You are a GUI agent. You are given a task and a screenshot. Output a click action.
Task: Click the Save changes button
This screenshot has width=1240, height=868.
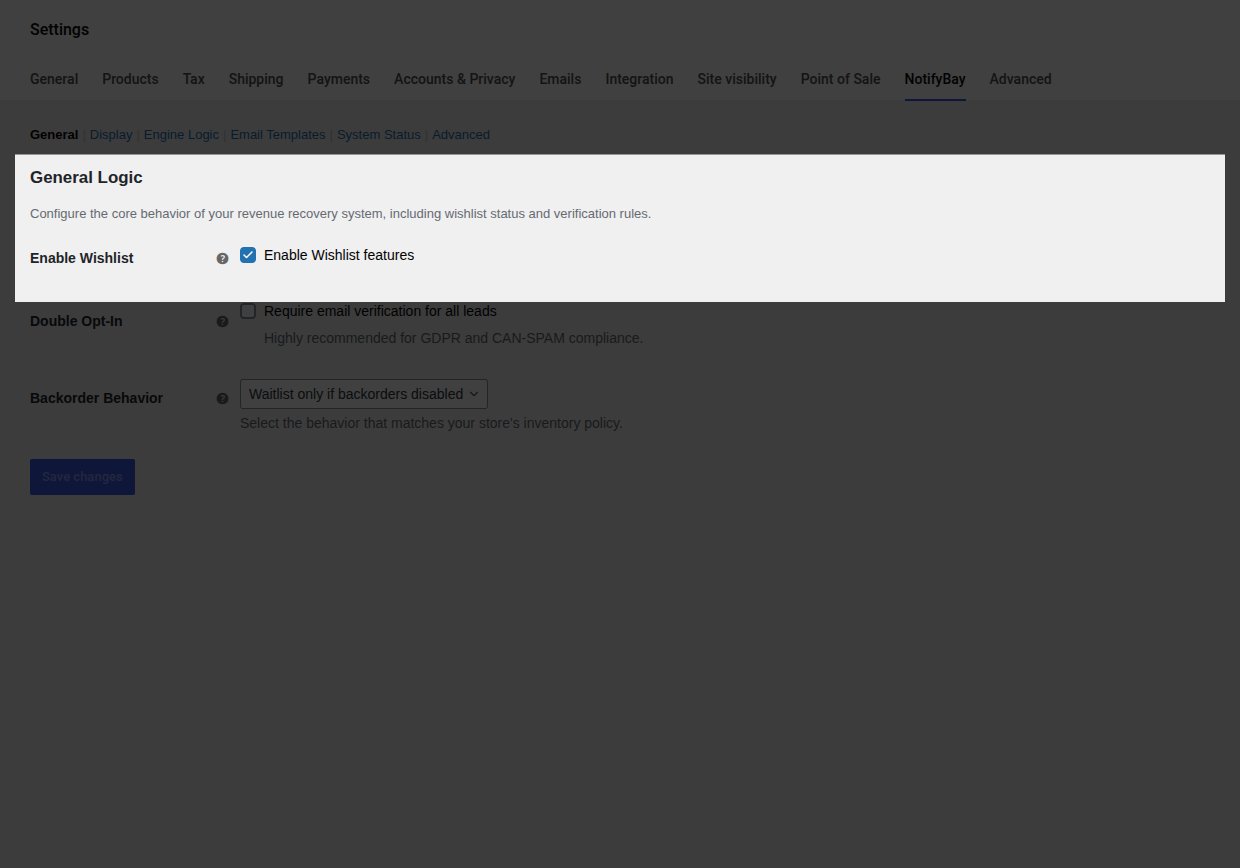tap(82, 477)
